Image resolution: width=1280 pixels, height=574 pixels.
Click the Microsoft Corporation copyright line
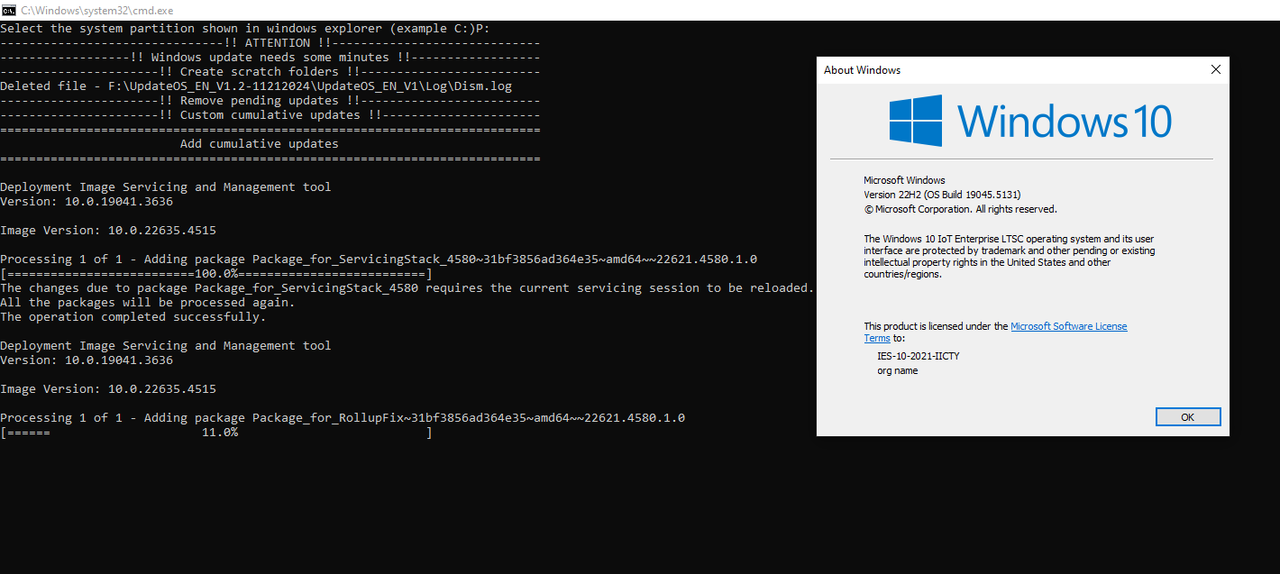[x=960, y=209]
